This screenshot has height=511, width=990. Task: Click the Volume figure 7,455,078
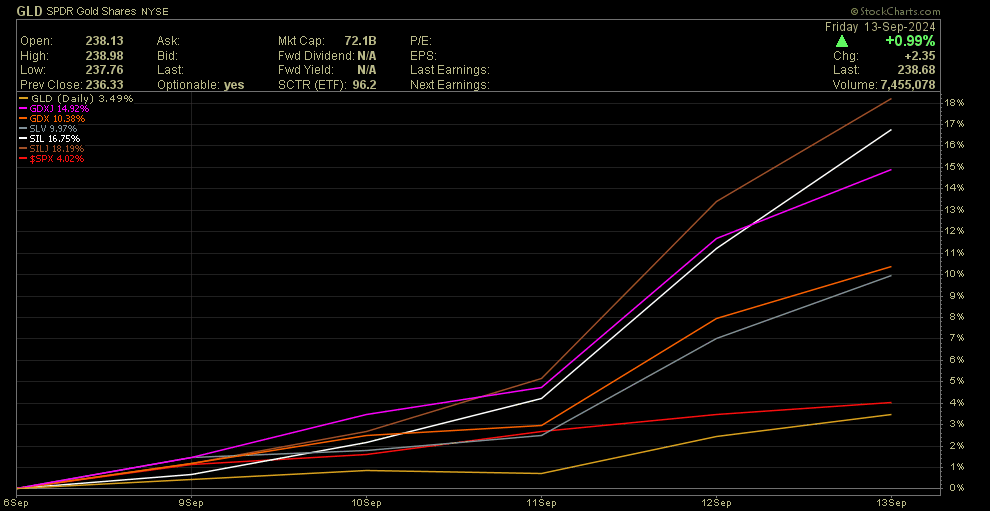909,85
